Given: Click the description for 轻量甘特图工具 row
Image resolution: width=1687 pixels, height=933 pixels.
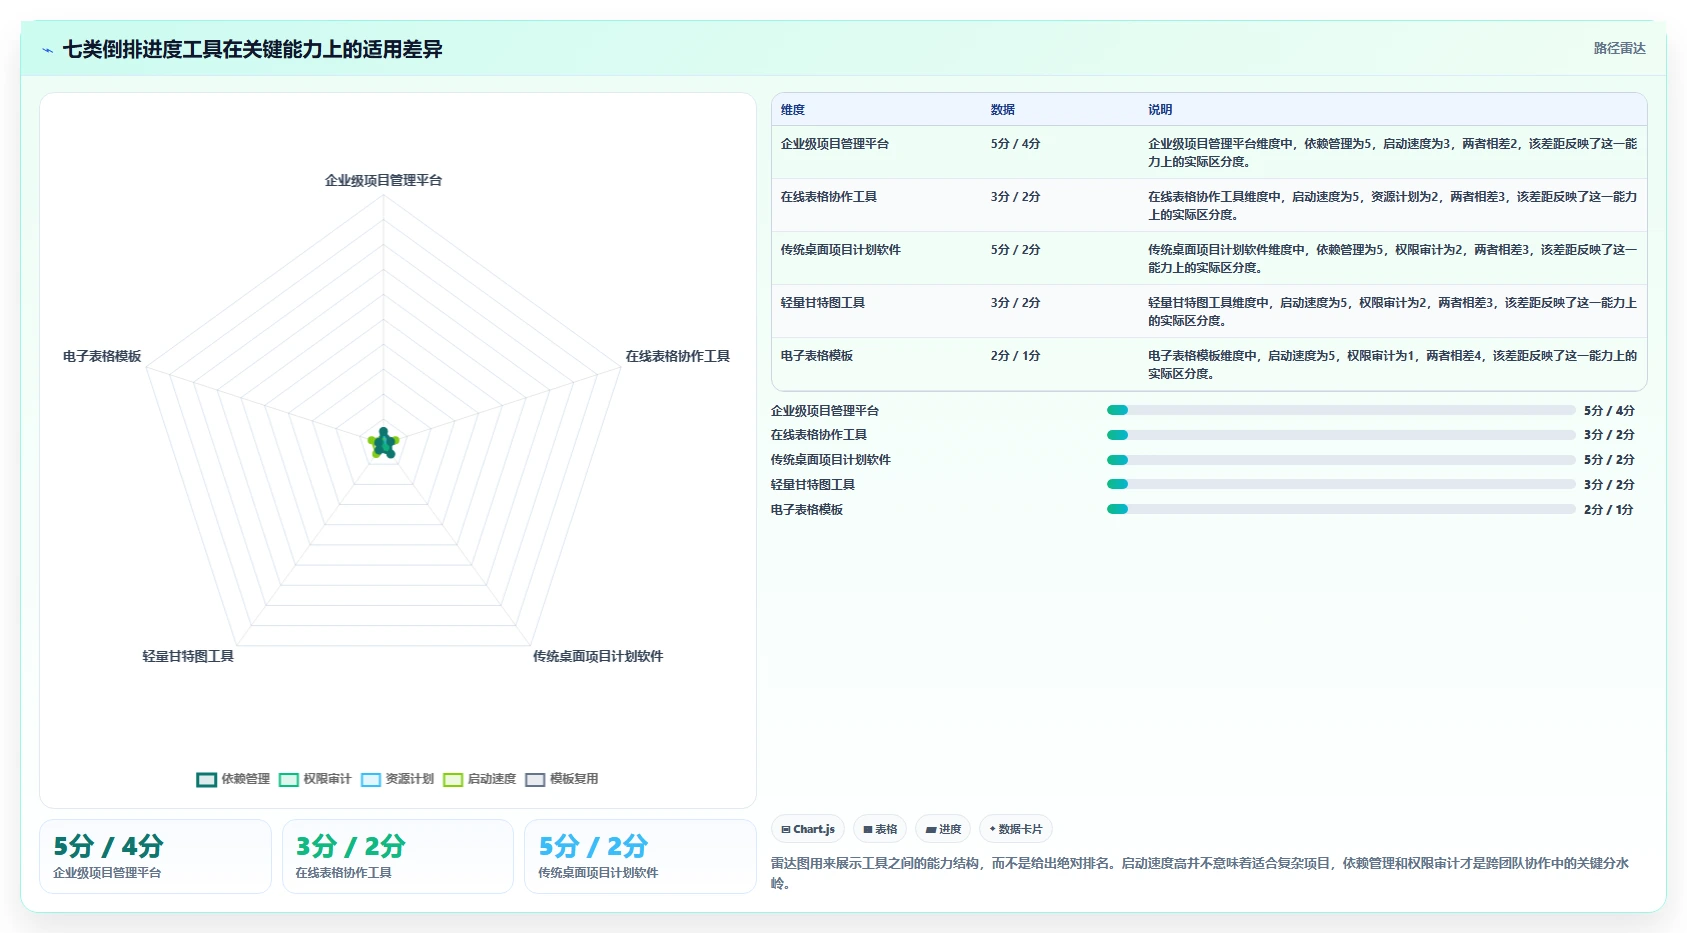Looking at the screenshot, I should (x=1392, y=311).
